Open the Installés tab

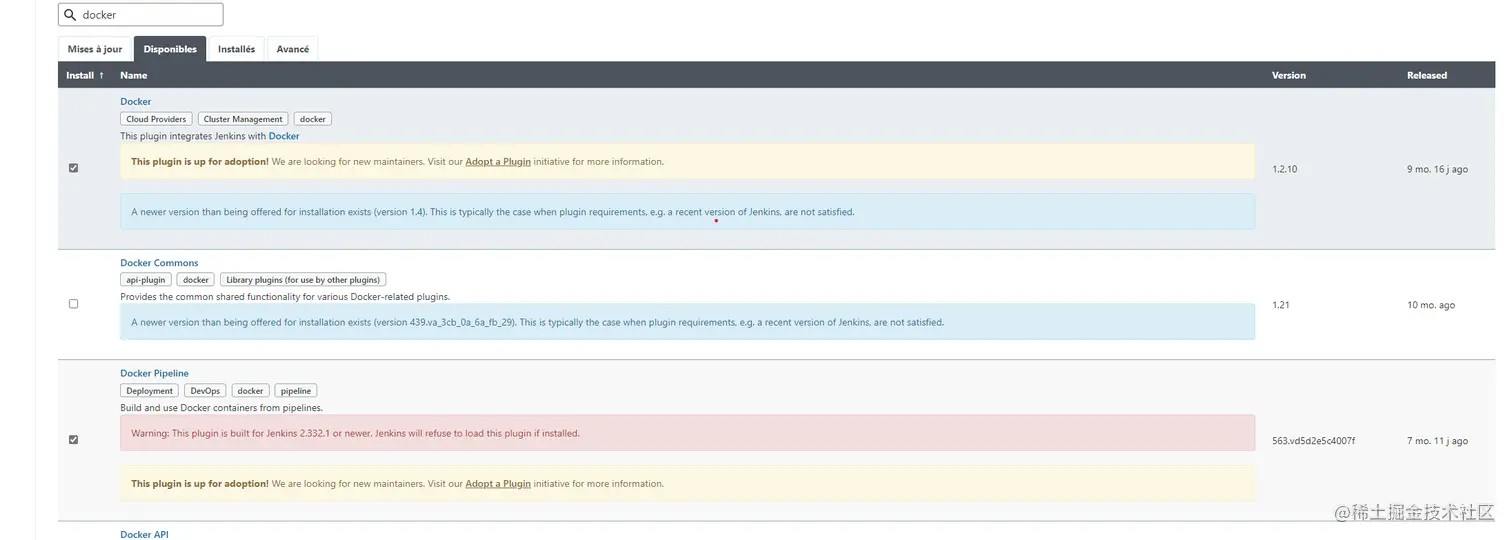pos(237,49)
